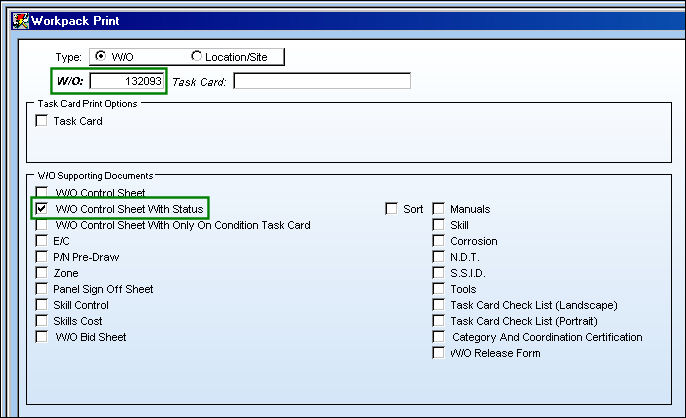
Task: Select the Location/Site radio button
Action: tap(196, 56)
